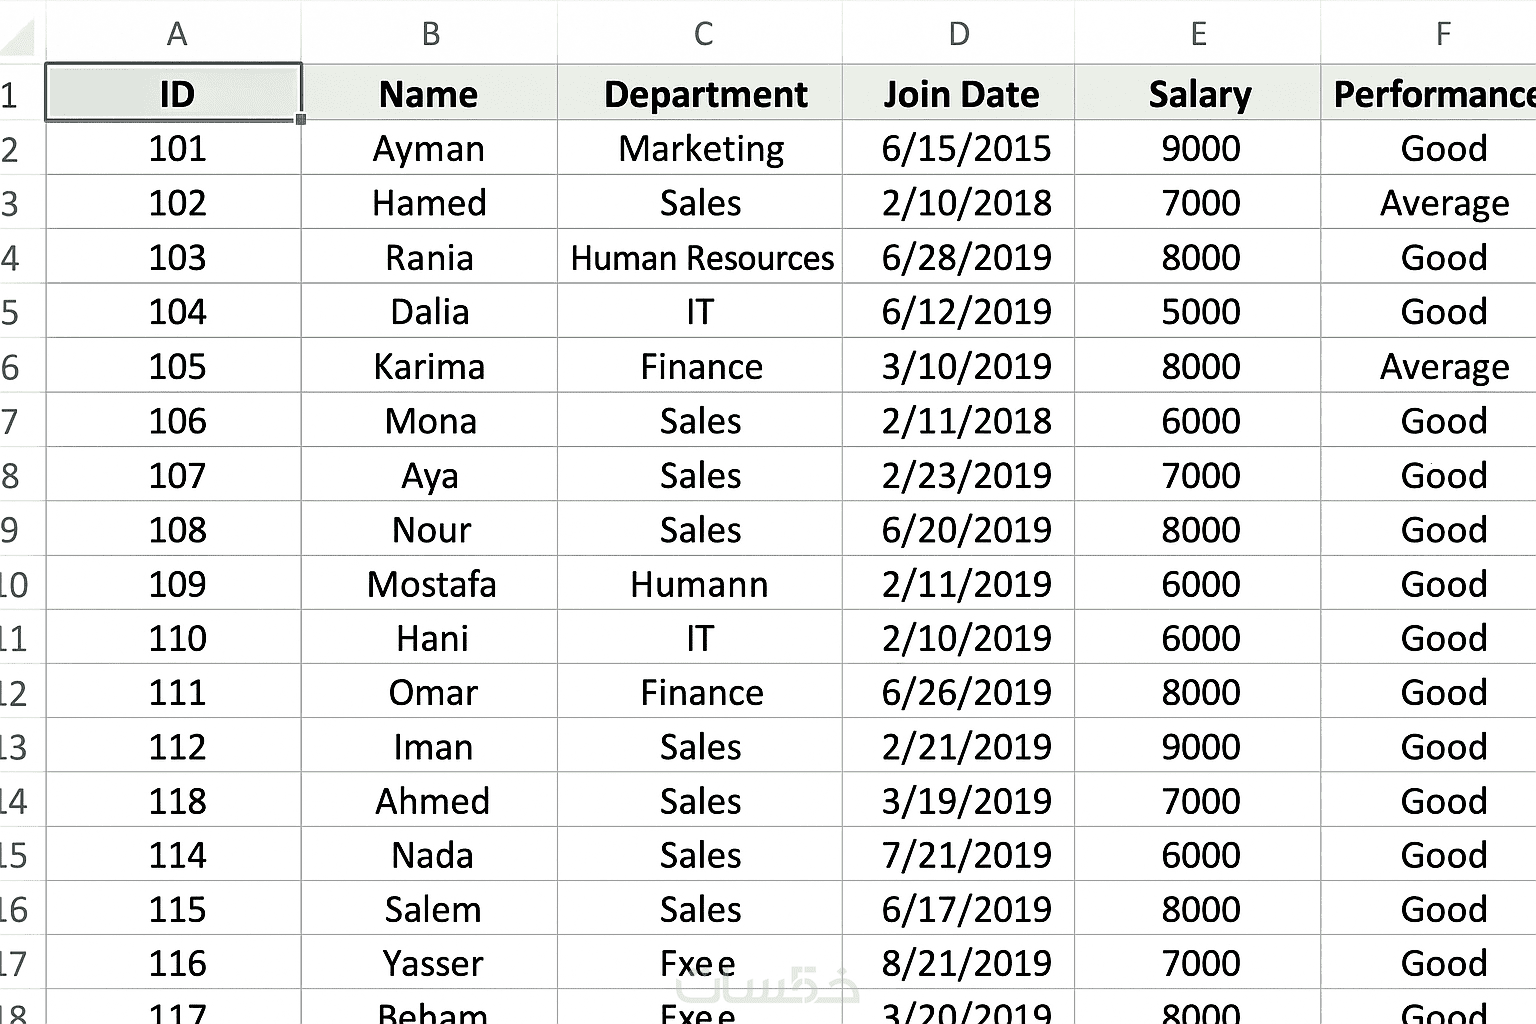Click the Department header cell
Screen dimensions: 1536x1024
click(x=704, y=94)
